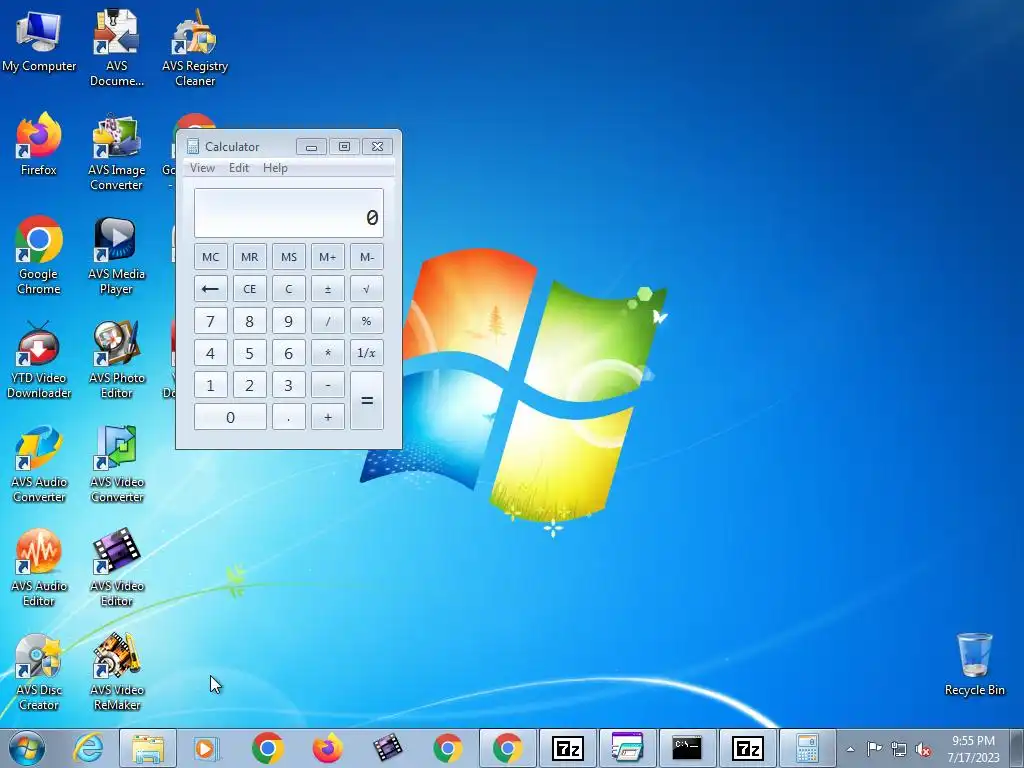Open the network tray icon

899,749
